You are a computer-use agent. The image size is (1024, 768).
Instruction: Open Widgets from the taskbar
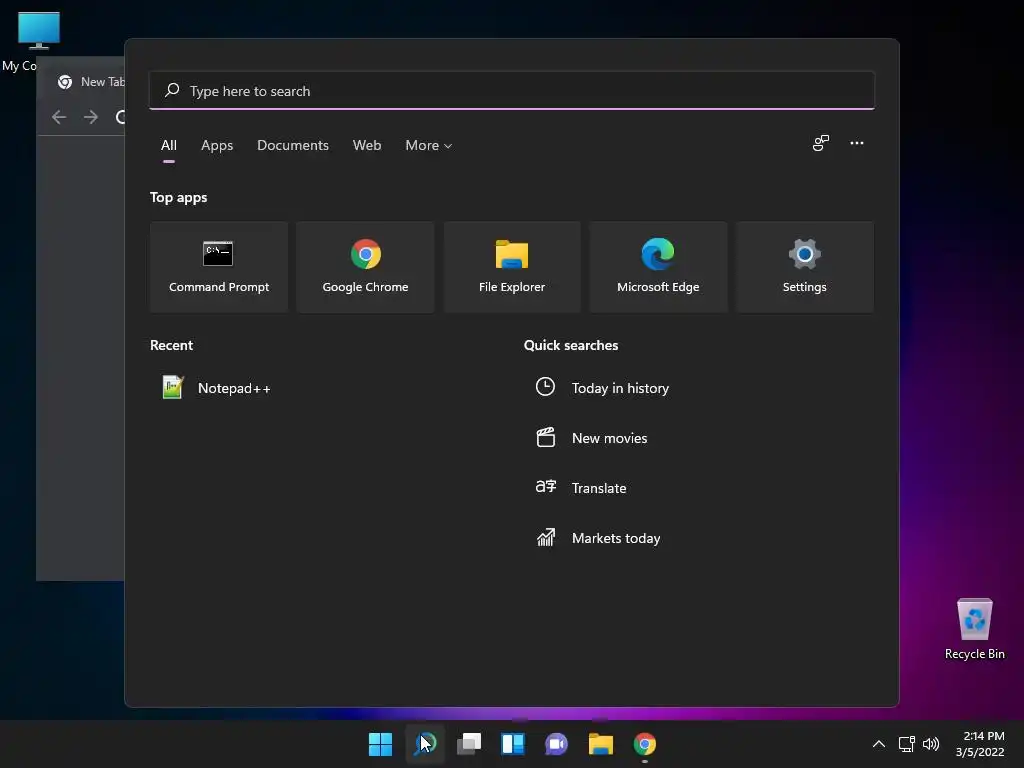513,744
